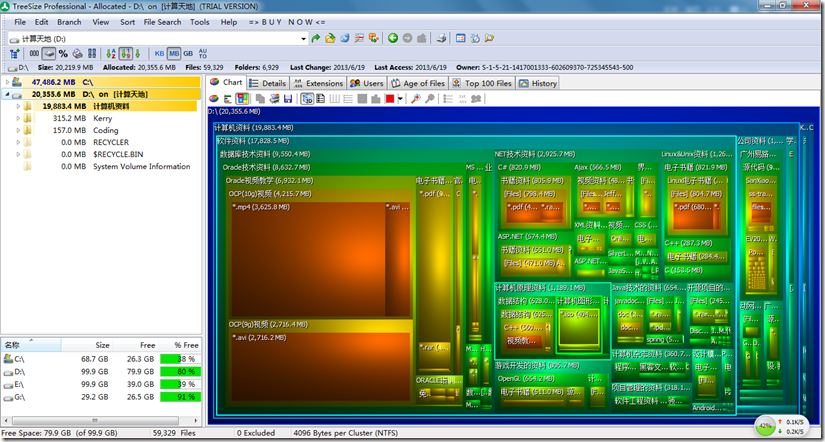Open the drive path dropdown

tap(304, 38)
